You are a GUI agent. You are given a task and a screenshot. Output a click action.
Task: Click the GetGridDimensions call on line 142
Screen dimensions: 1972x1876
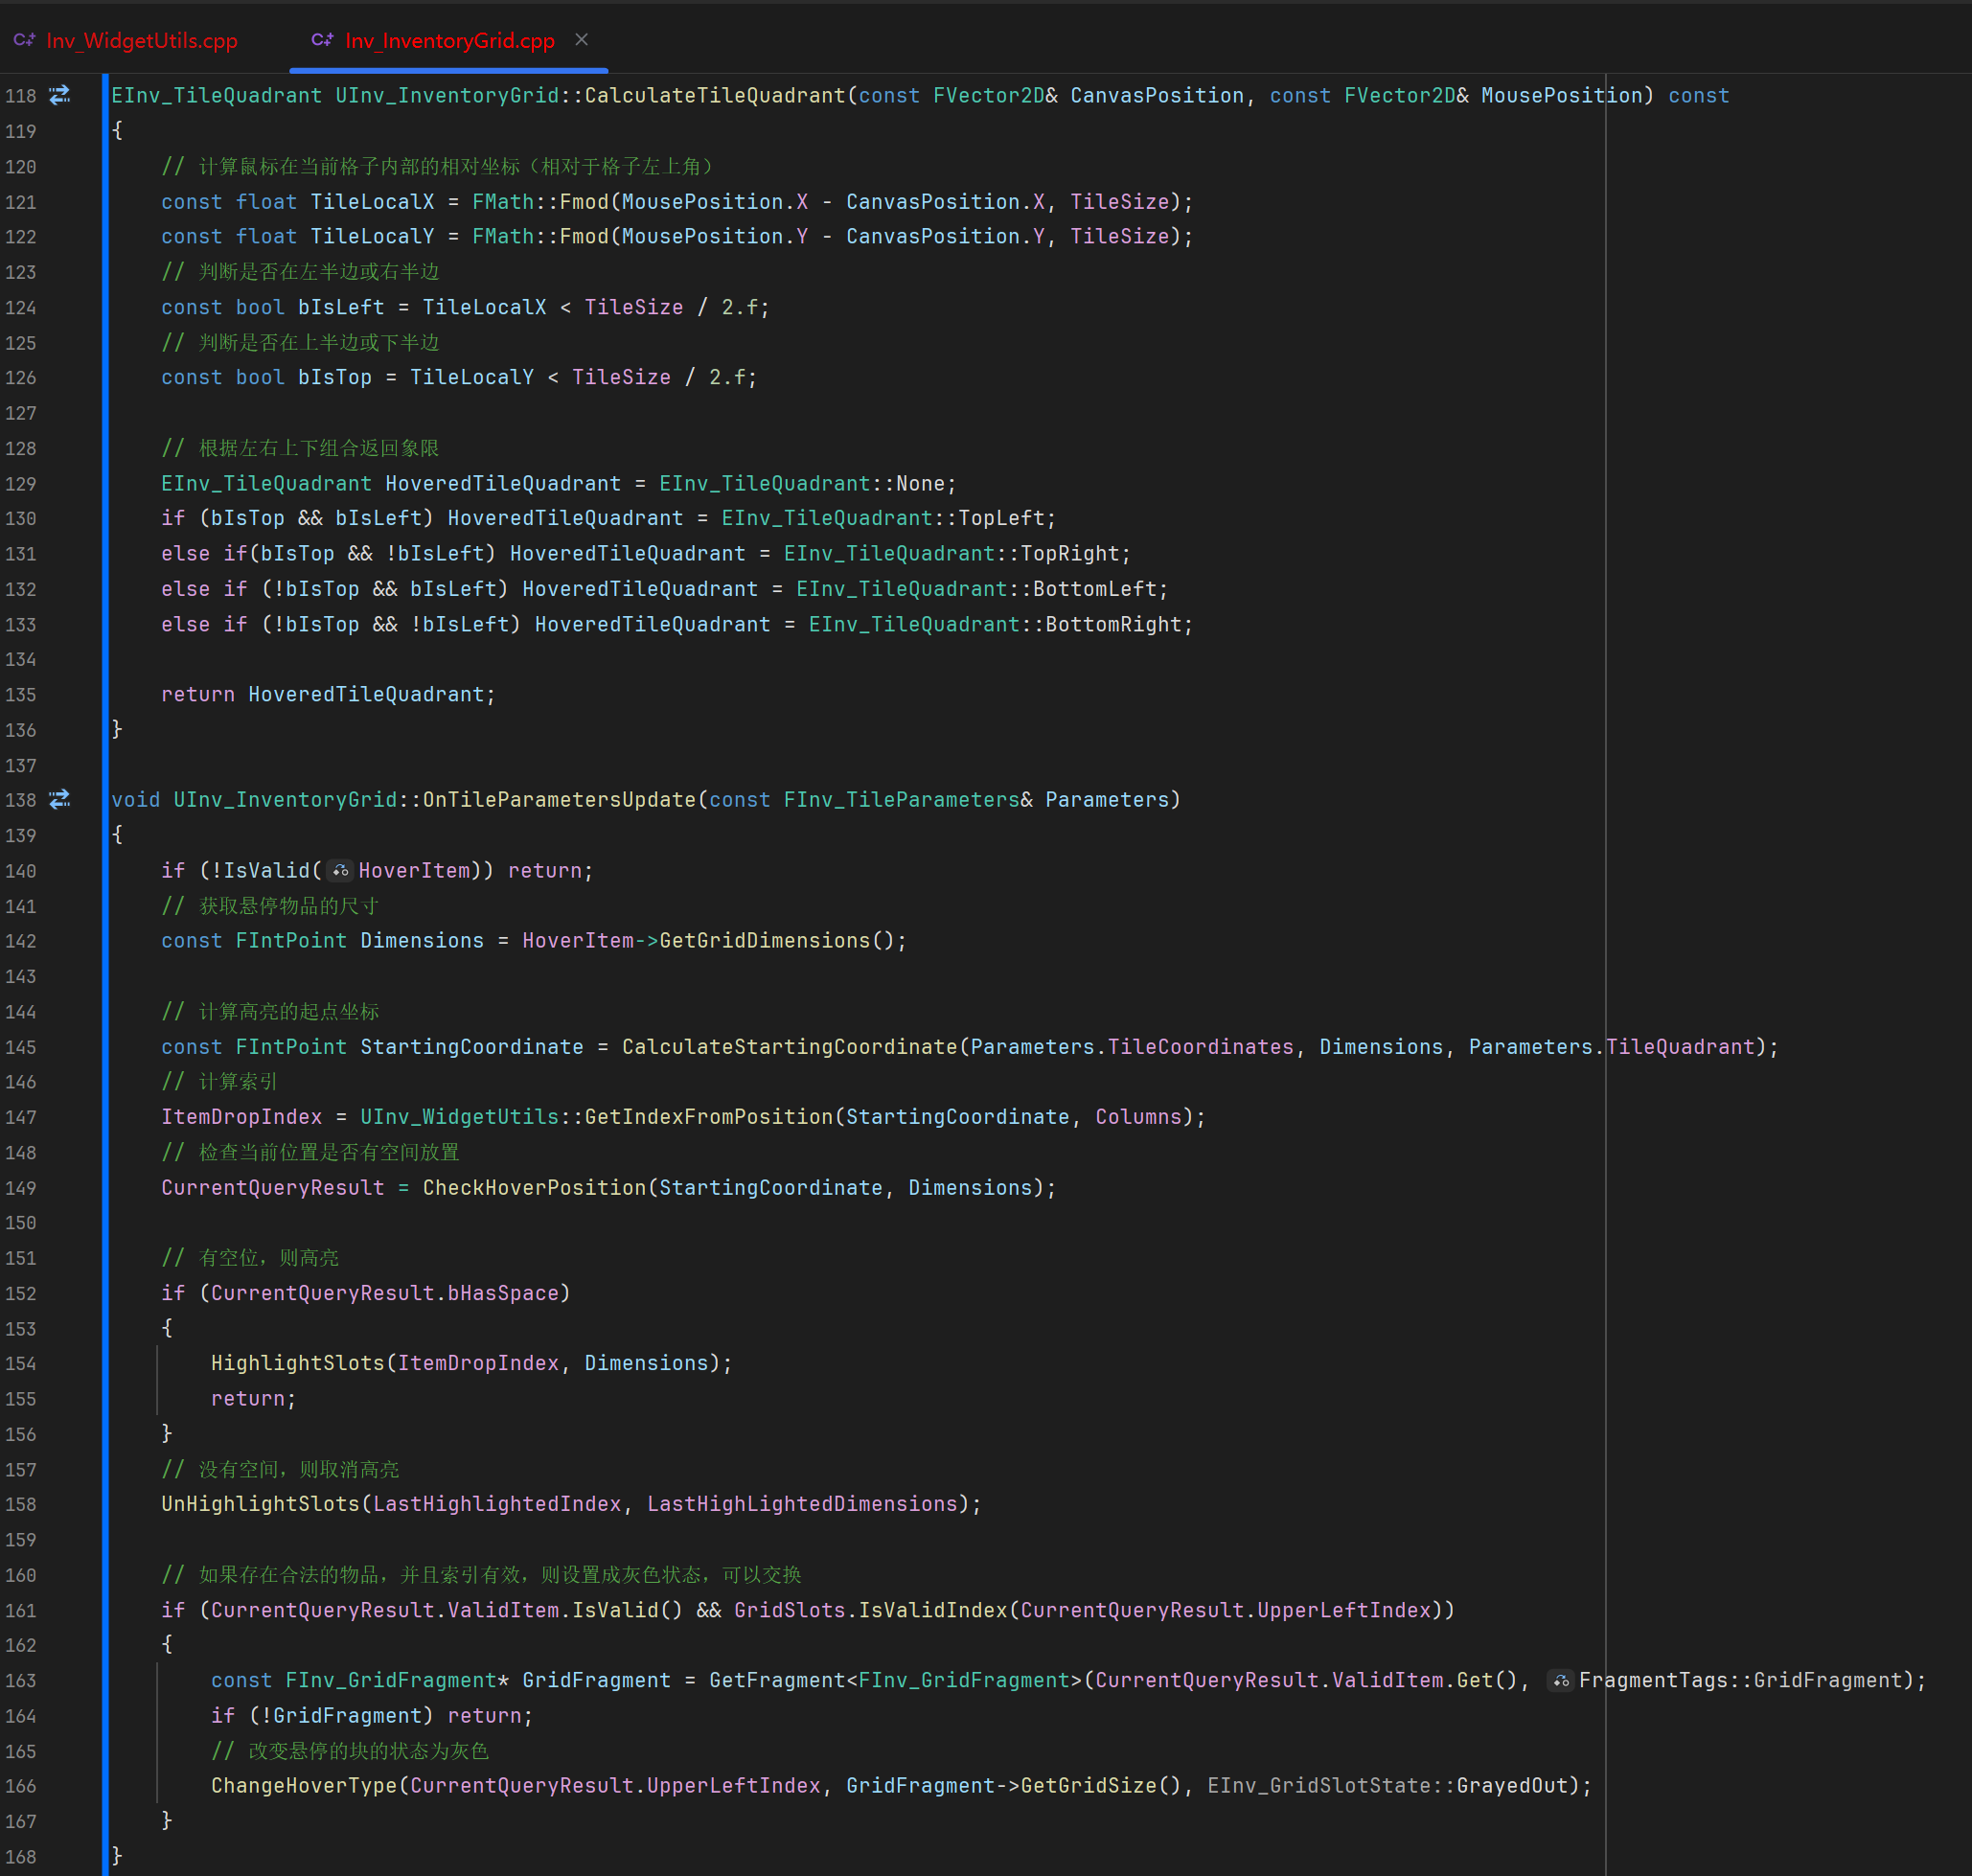(x=764, y=940)
